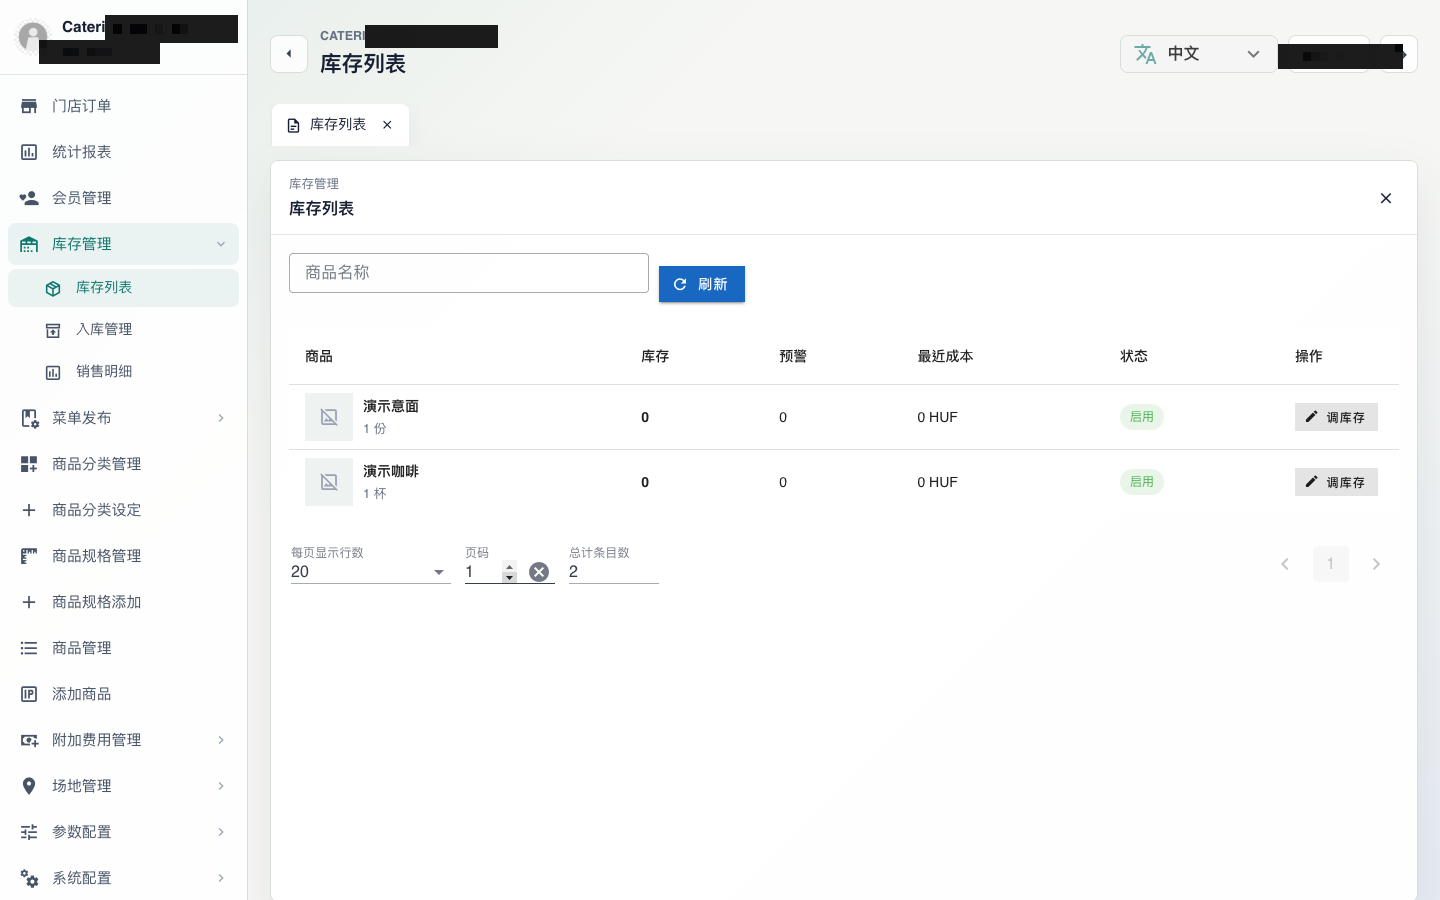Click the 销售明细 chart icon
This screenshot has height=900, width=1440.
pyautogui.click(x=53, y=372)
